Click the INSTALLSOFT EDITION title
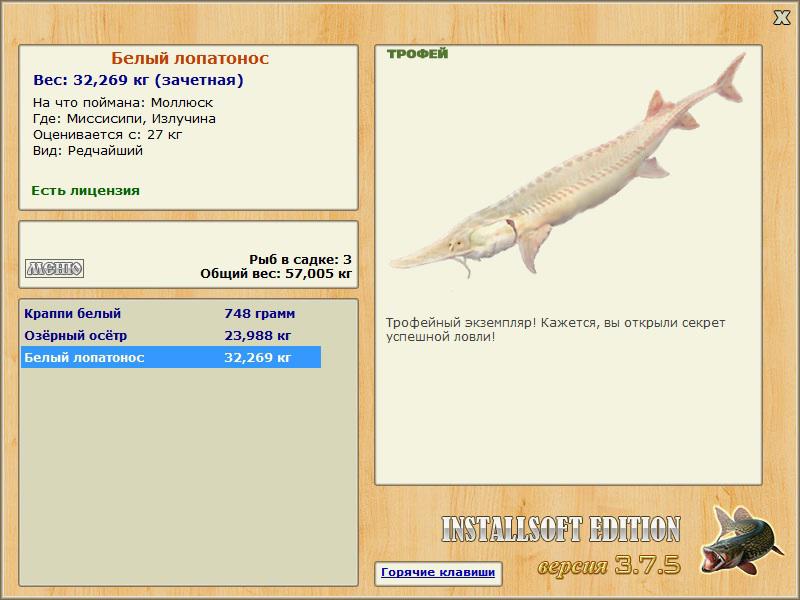 click(561, 529)
